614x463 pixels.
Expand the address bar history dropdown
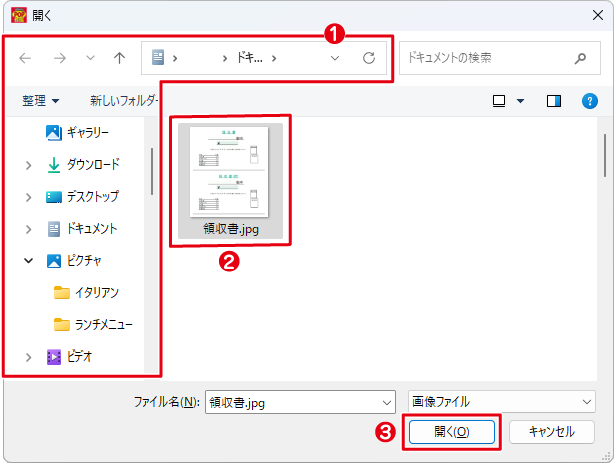click(335, 59)
